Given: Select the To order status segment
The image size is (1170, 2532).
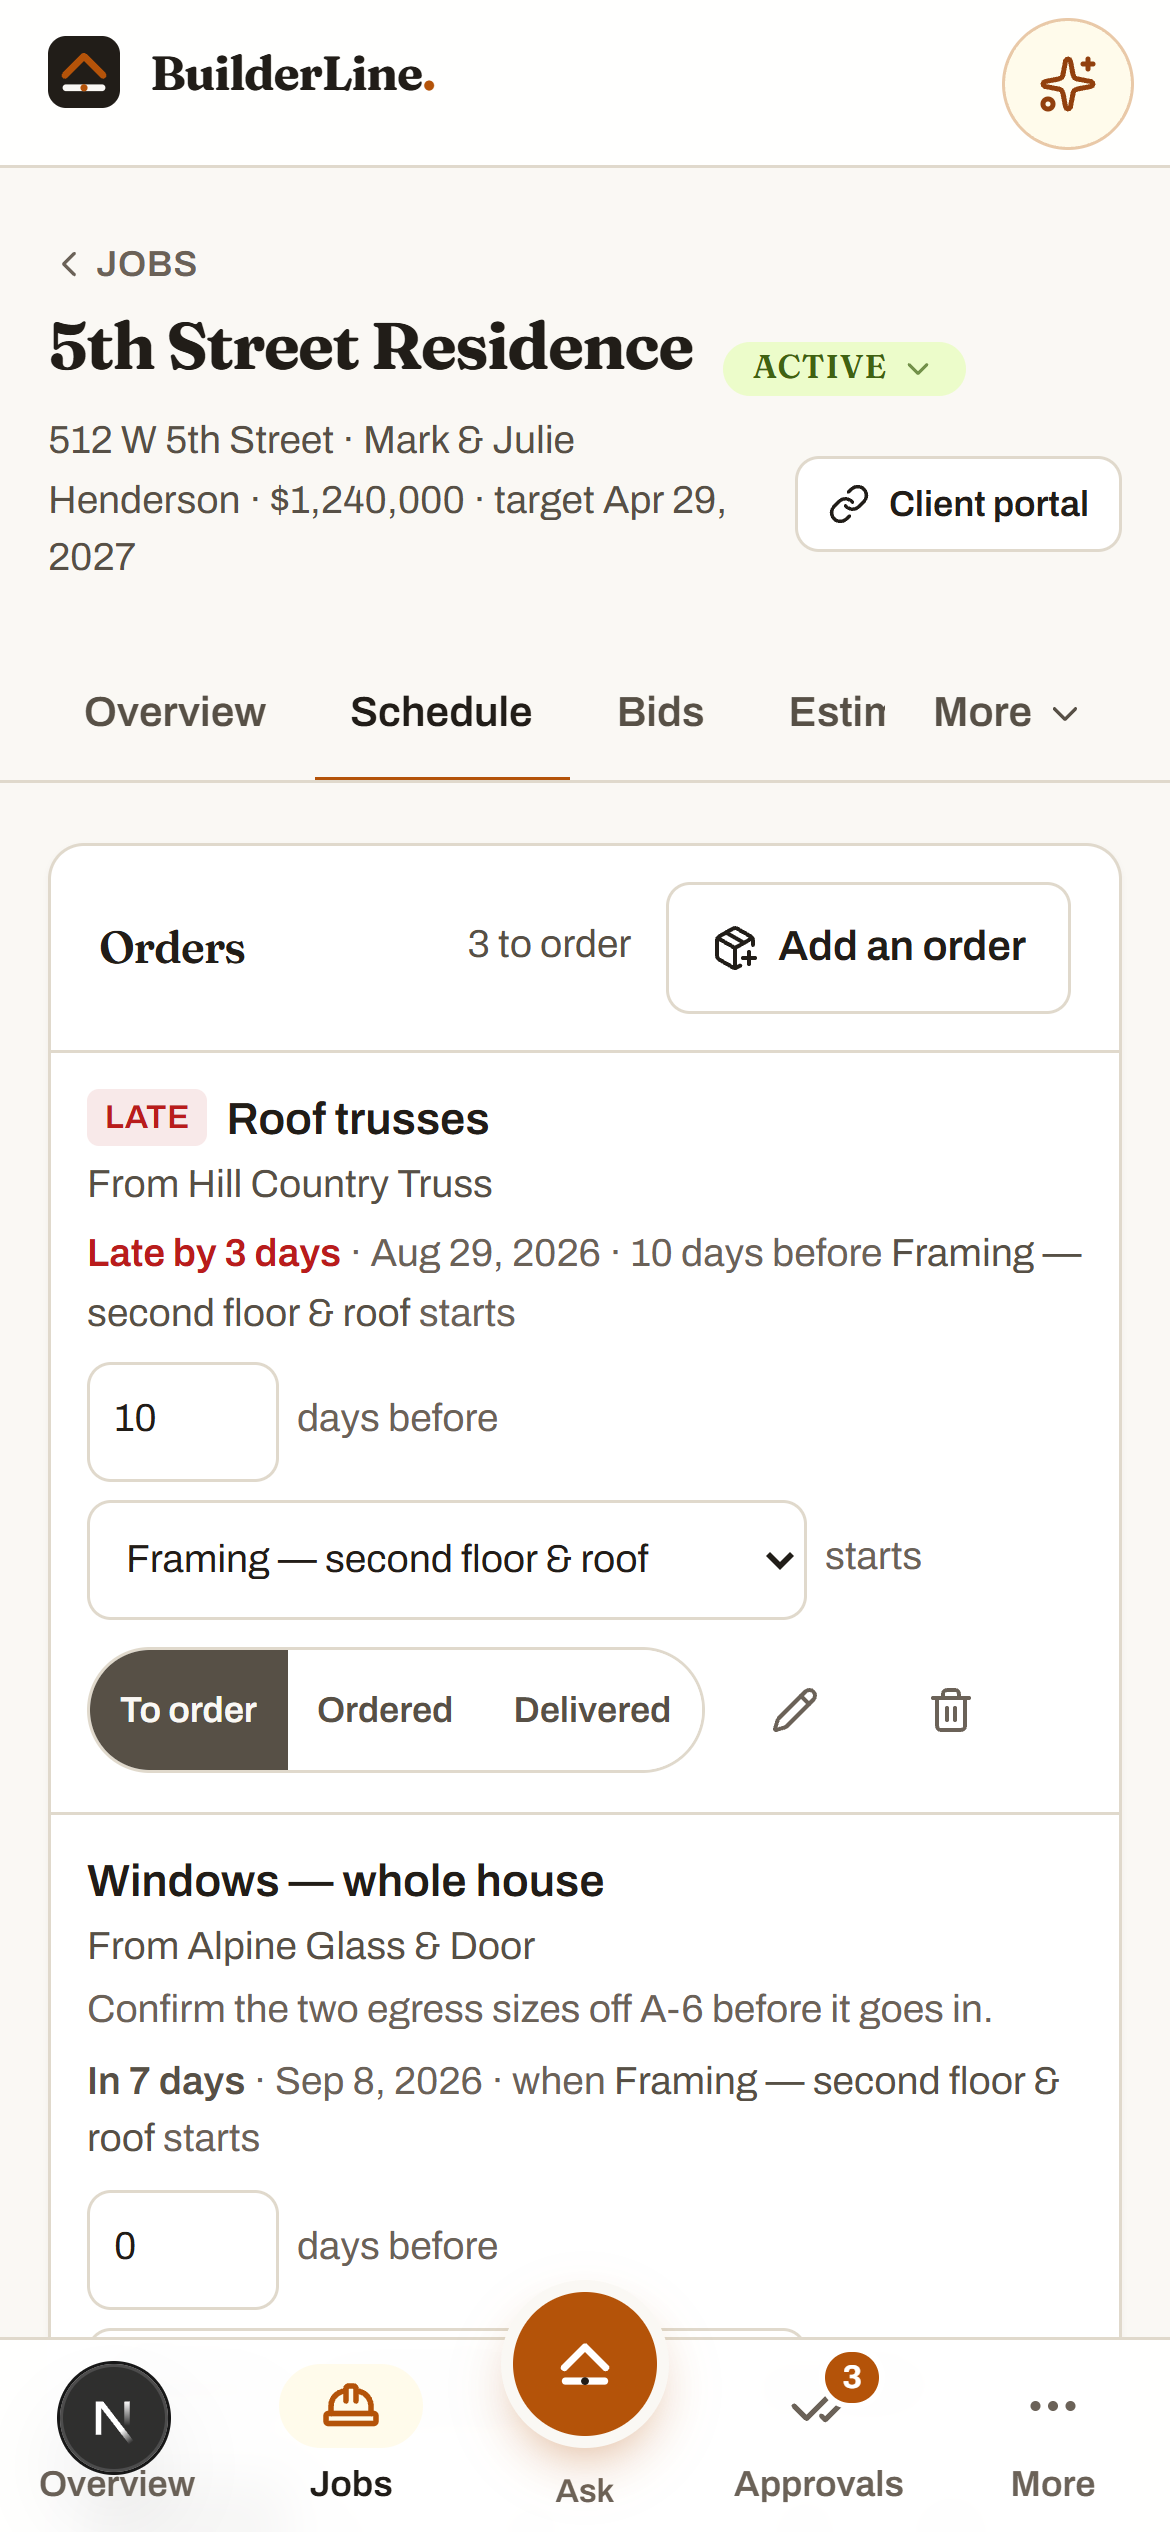Looking at the screenshot, I should click(189, 1710).
